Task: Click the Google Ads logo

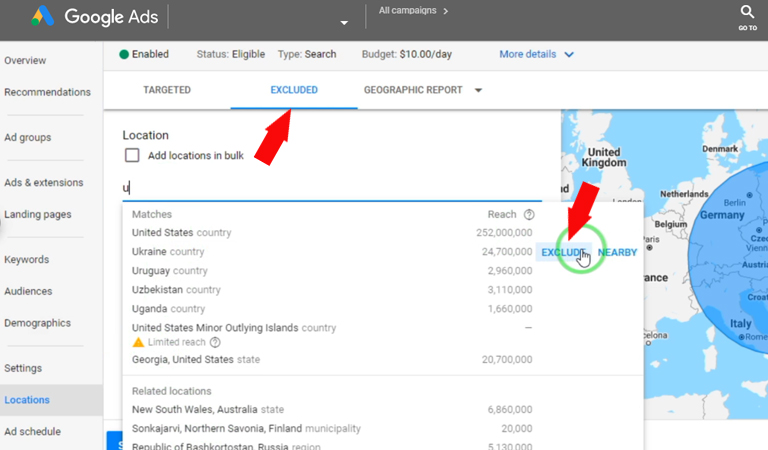Action: [x=95, y=17]
